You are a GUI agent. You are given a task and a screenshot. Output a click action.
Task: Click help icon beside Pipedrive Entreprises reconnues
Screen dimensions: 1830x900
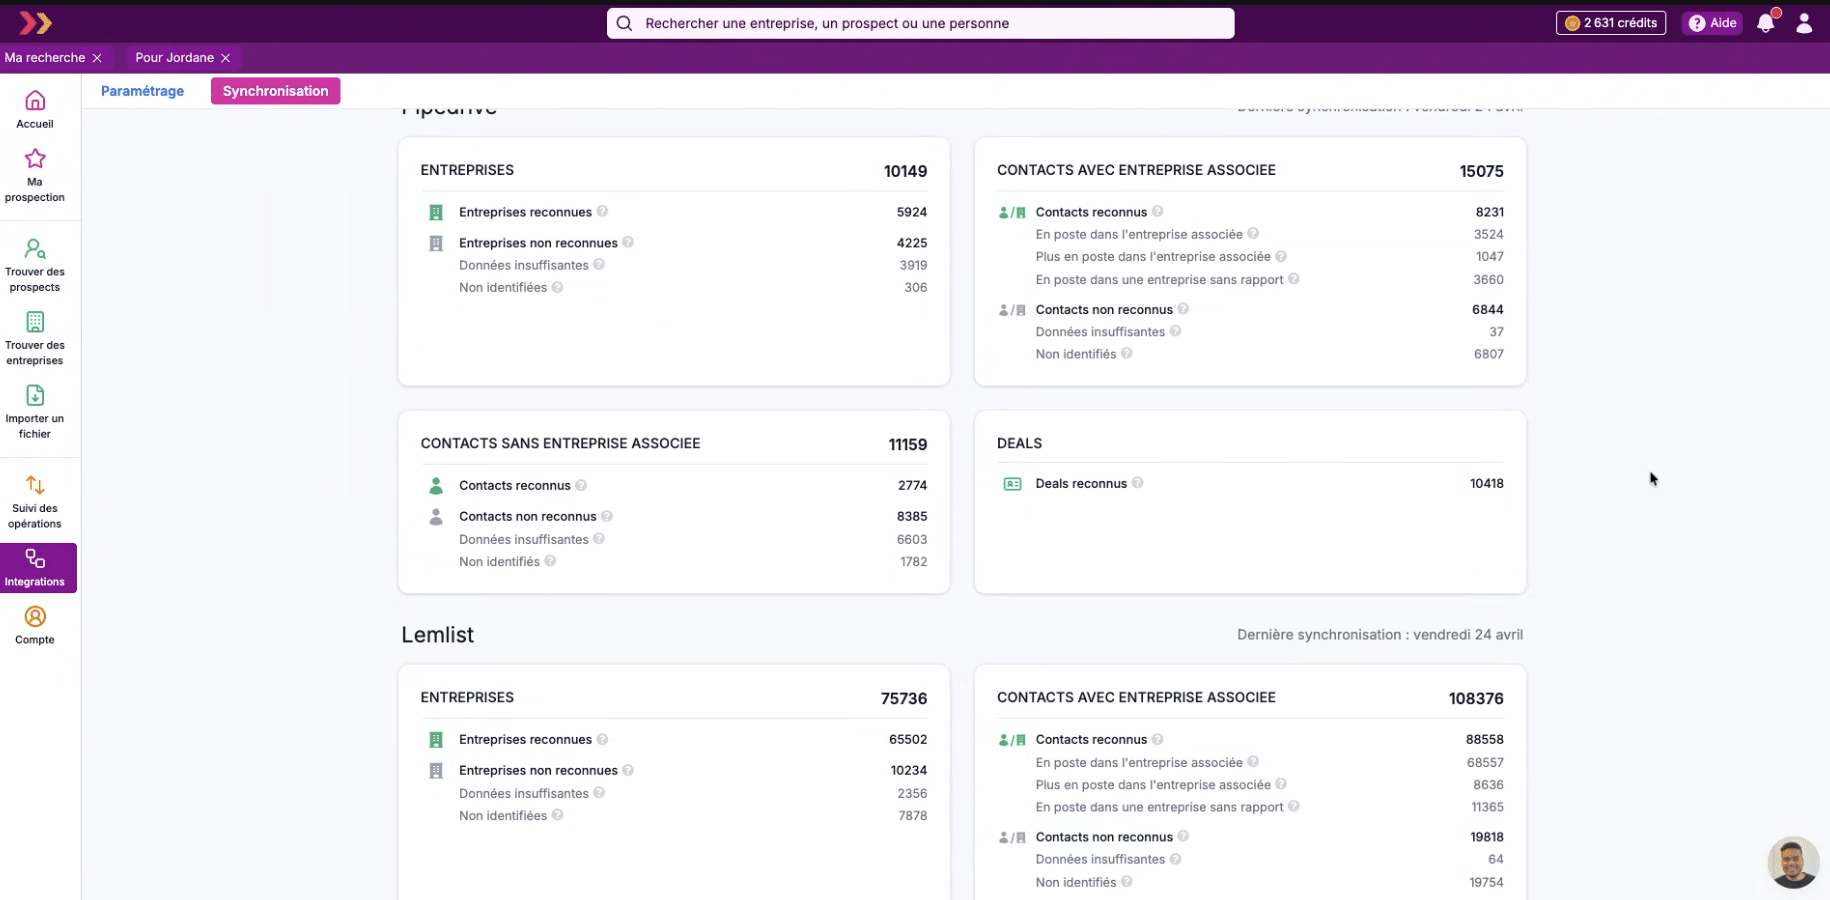[602, 211]
